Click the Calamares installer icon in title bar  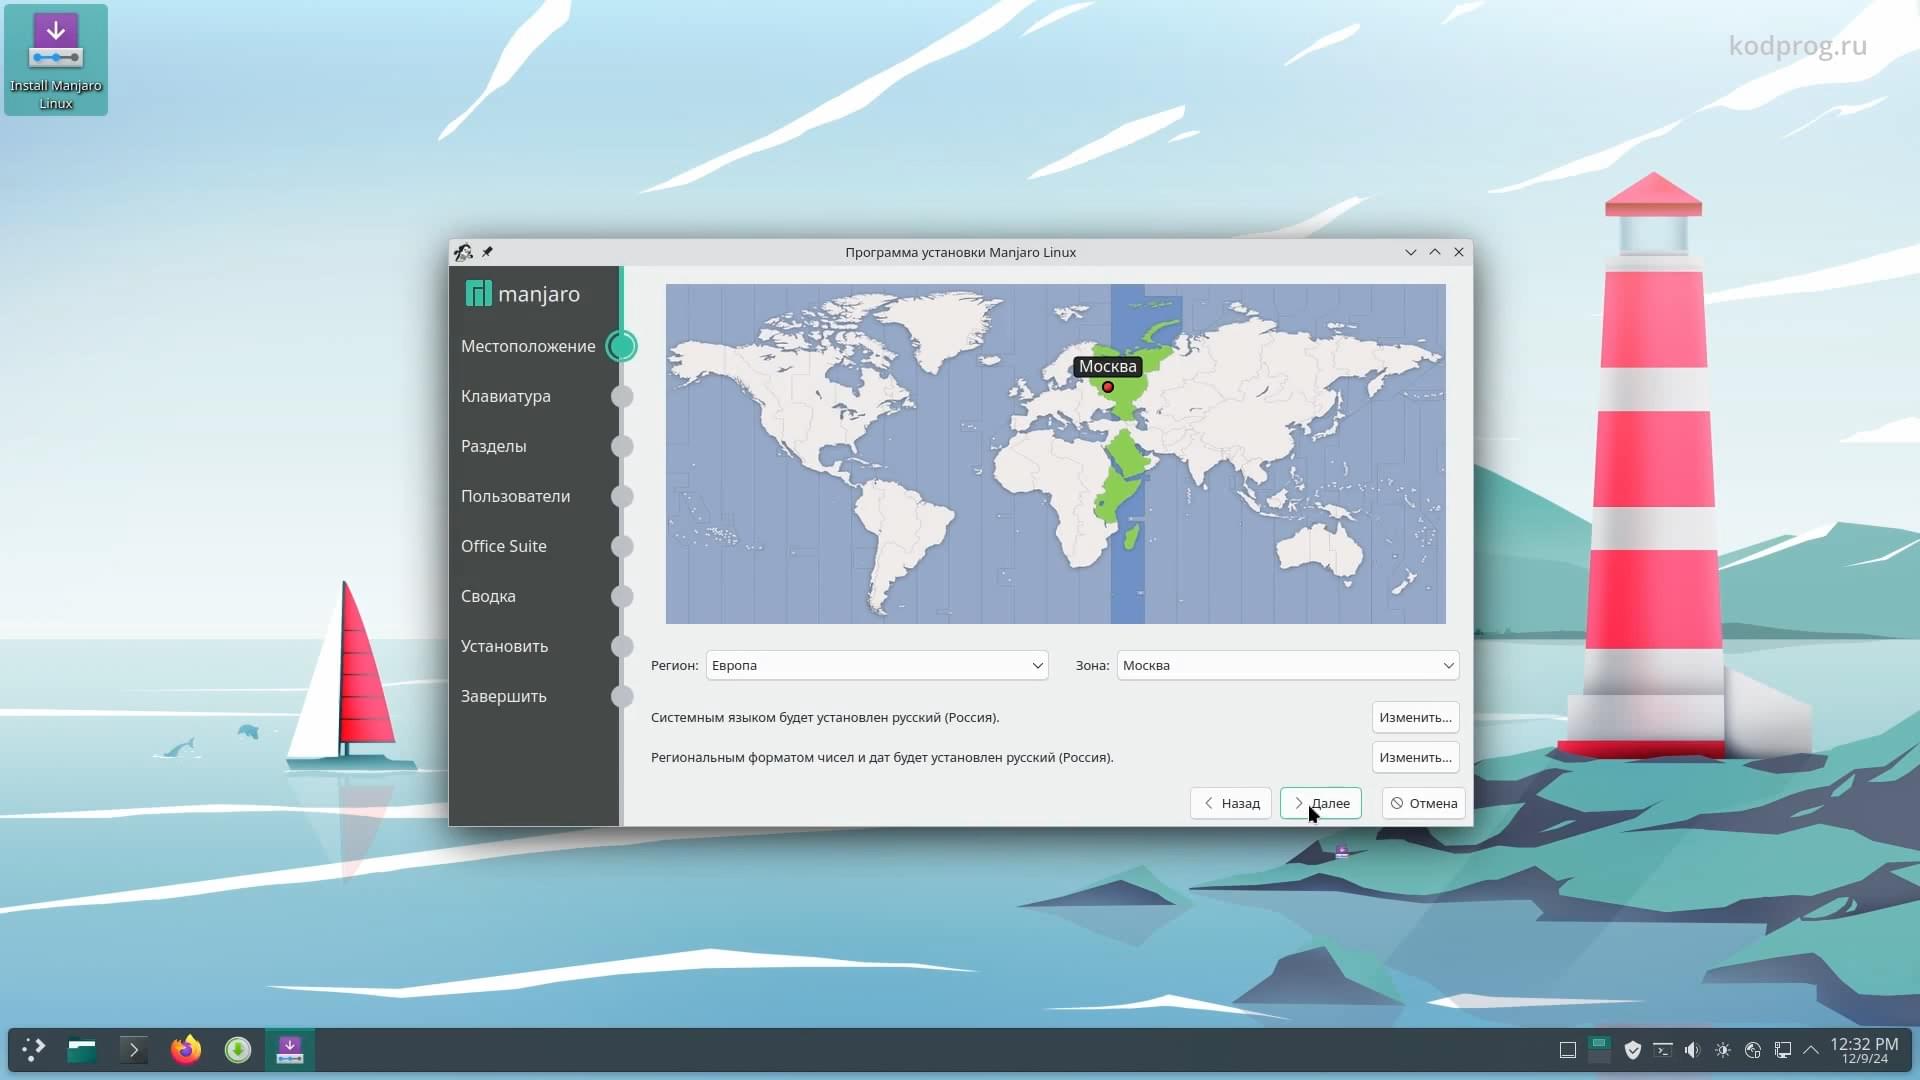click(463, 252)
